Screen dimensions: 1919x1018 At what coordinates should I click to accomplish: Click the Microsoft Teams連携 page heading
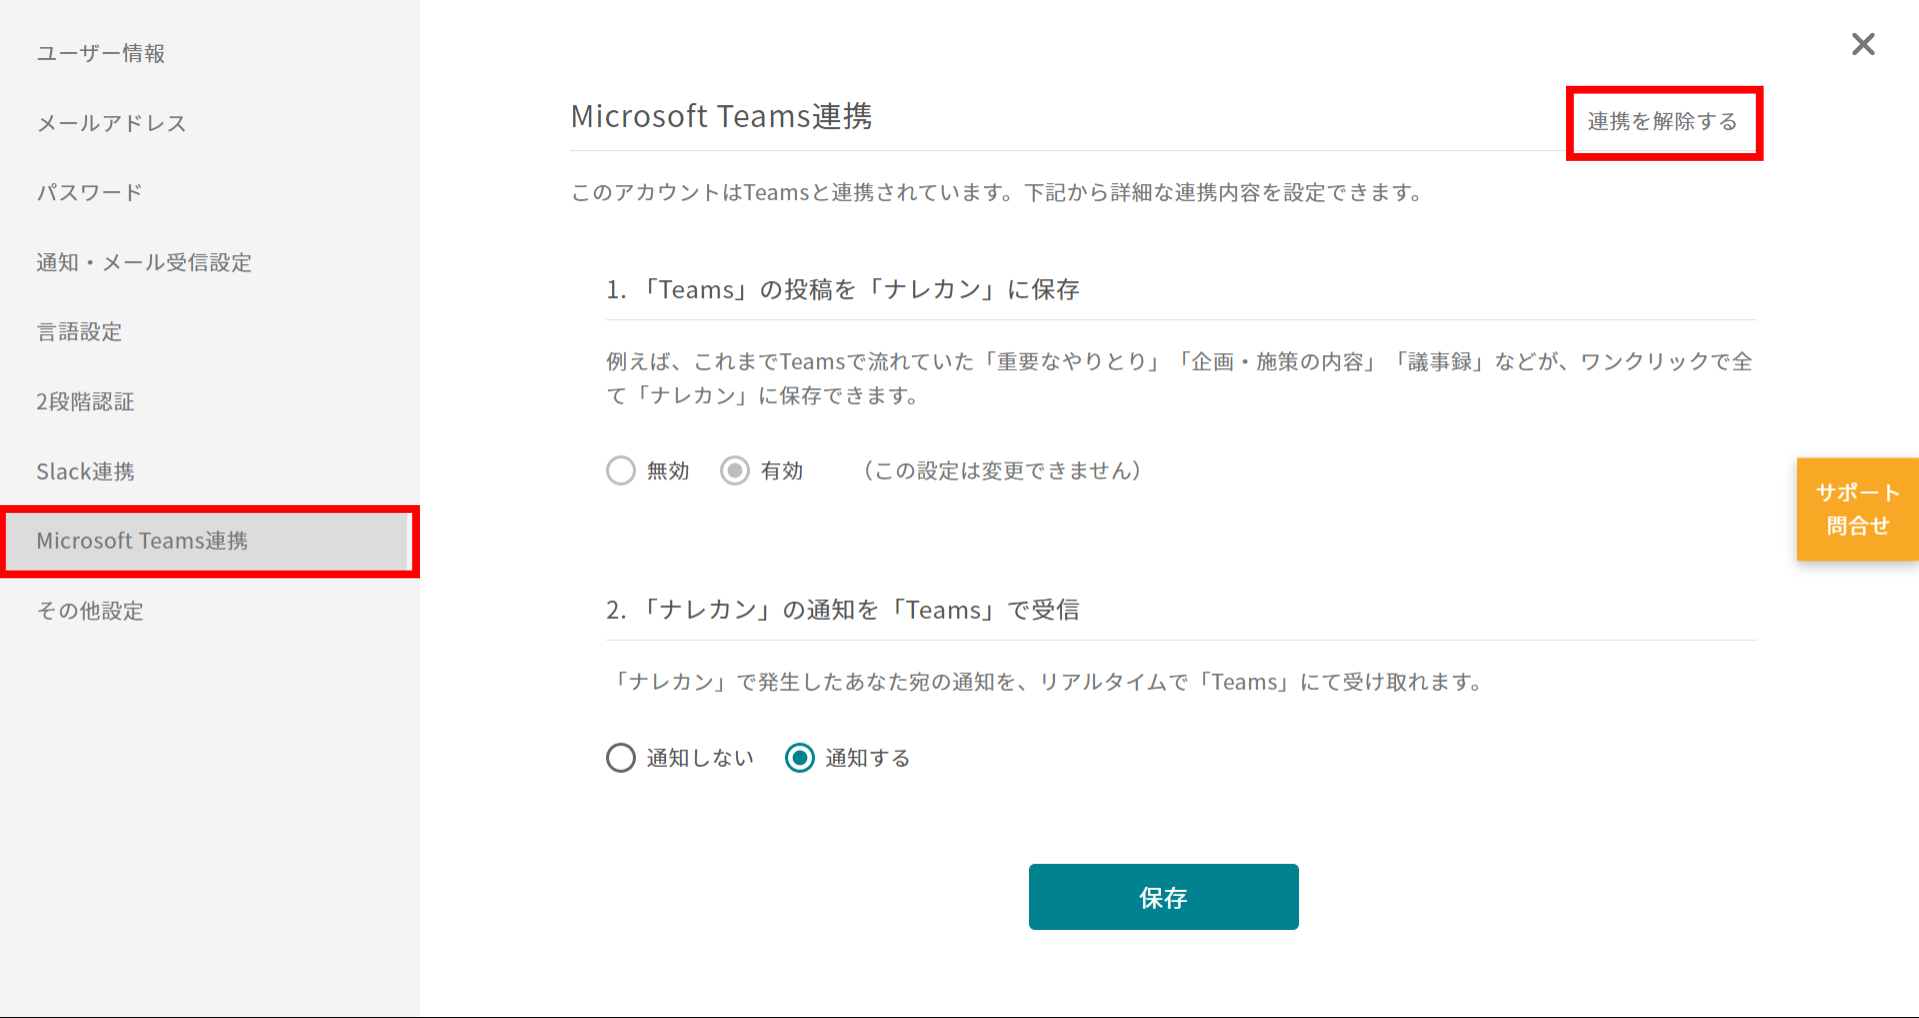pos(721,116)
